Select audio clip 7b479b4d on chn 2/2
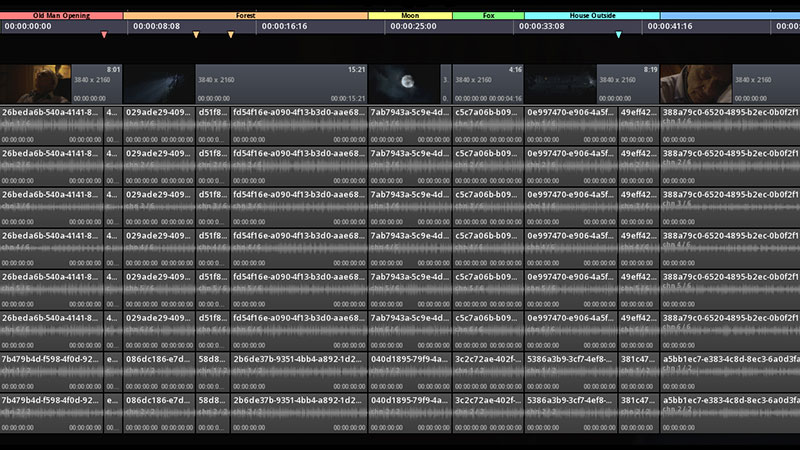 pos(52,414)
